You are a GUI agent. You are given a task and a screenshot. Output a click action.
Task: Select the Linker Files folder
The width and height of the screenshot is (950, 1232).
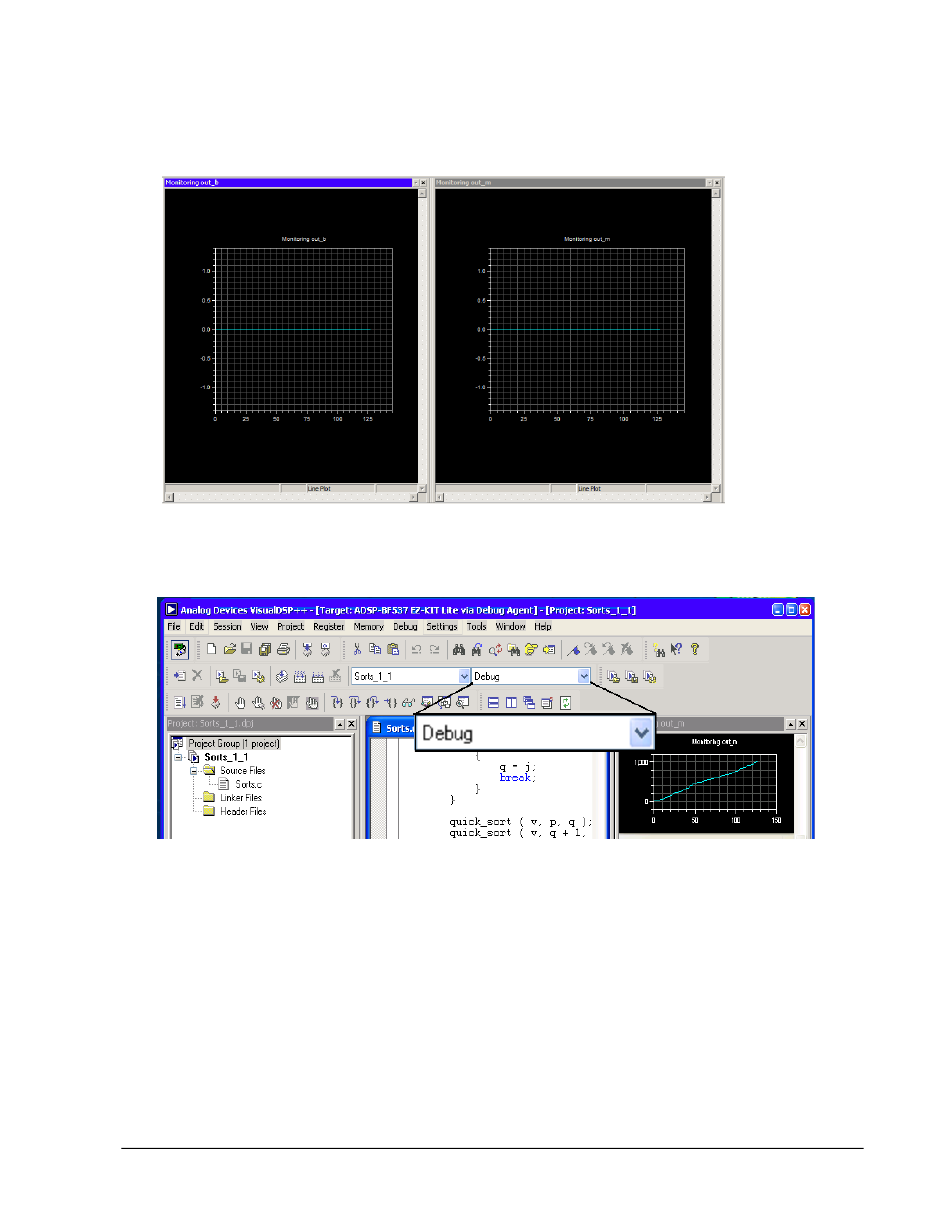(x=240, y=797)
